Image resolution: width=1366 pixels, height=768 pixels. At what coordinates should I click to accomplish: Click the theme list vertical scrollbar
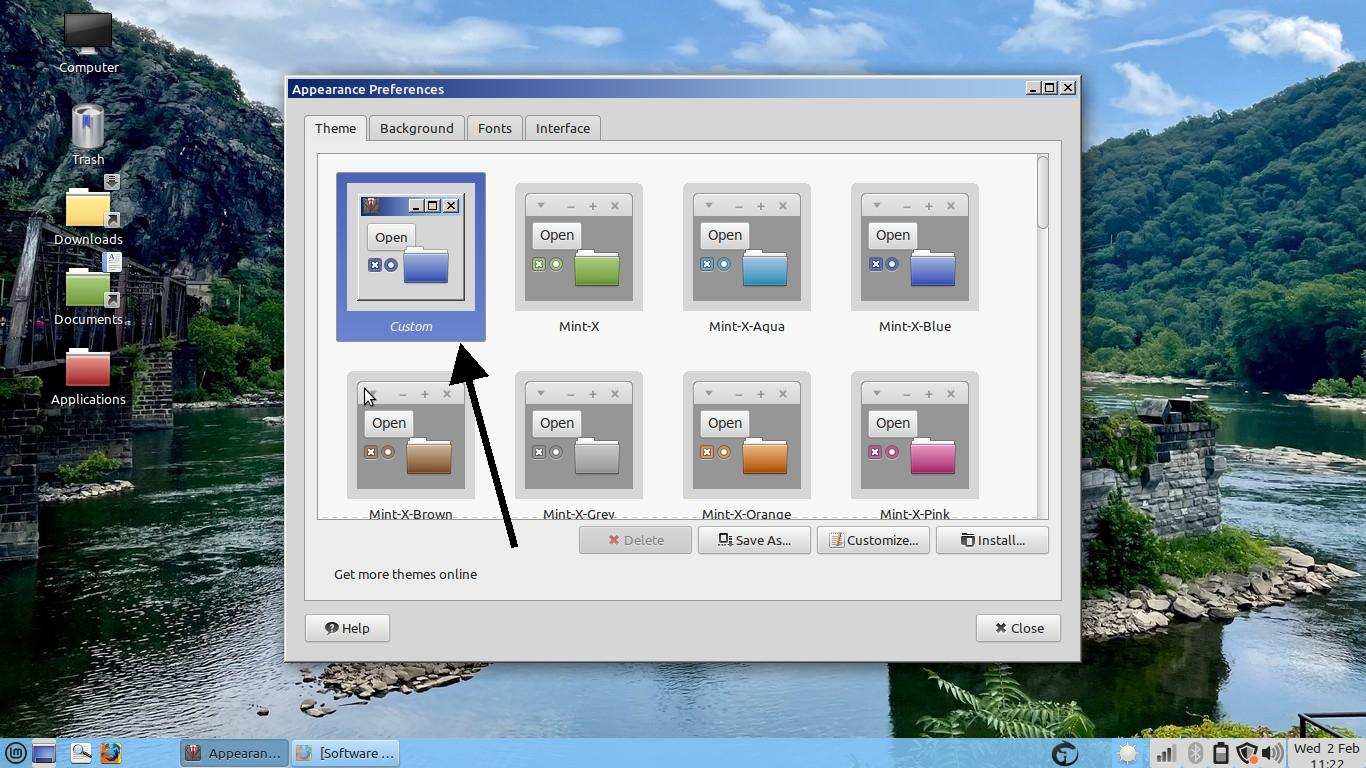coord(1043,193)
